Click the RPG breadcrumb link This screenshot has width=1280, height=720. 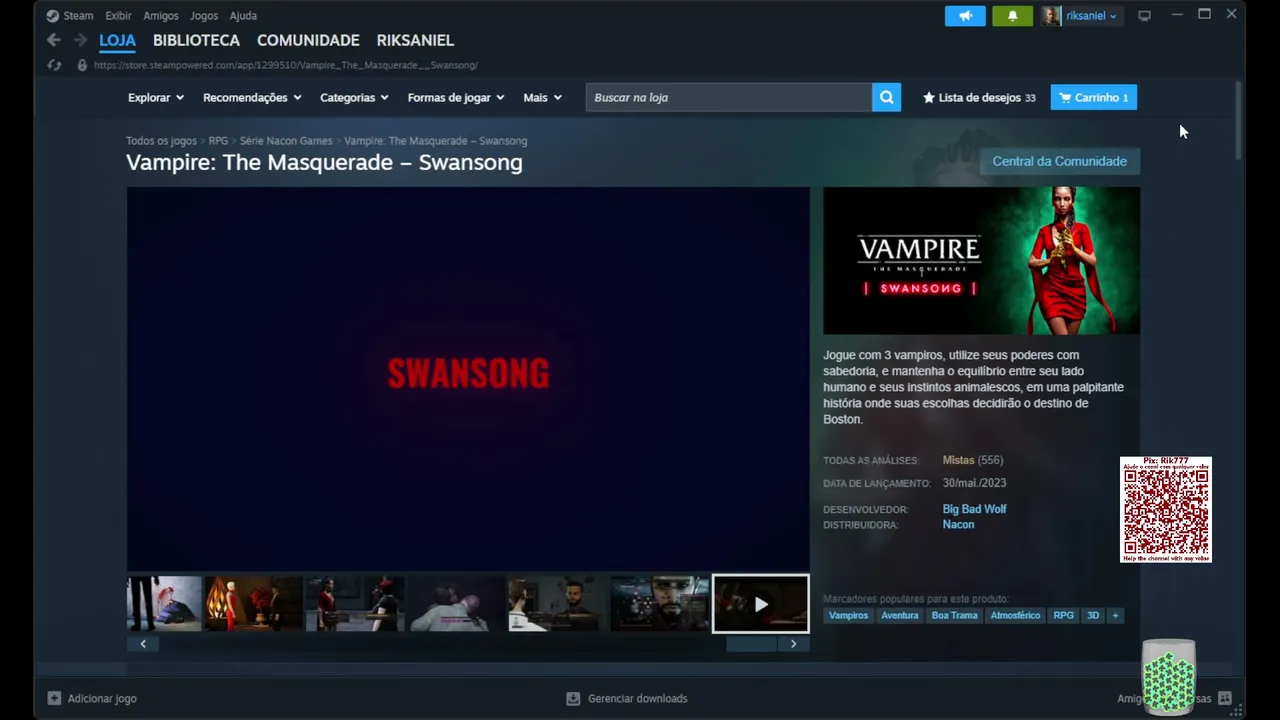tap(218, 141)
